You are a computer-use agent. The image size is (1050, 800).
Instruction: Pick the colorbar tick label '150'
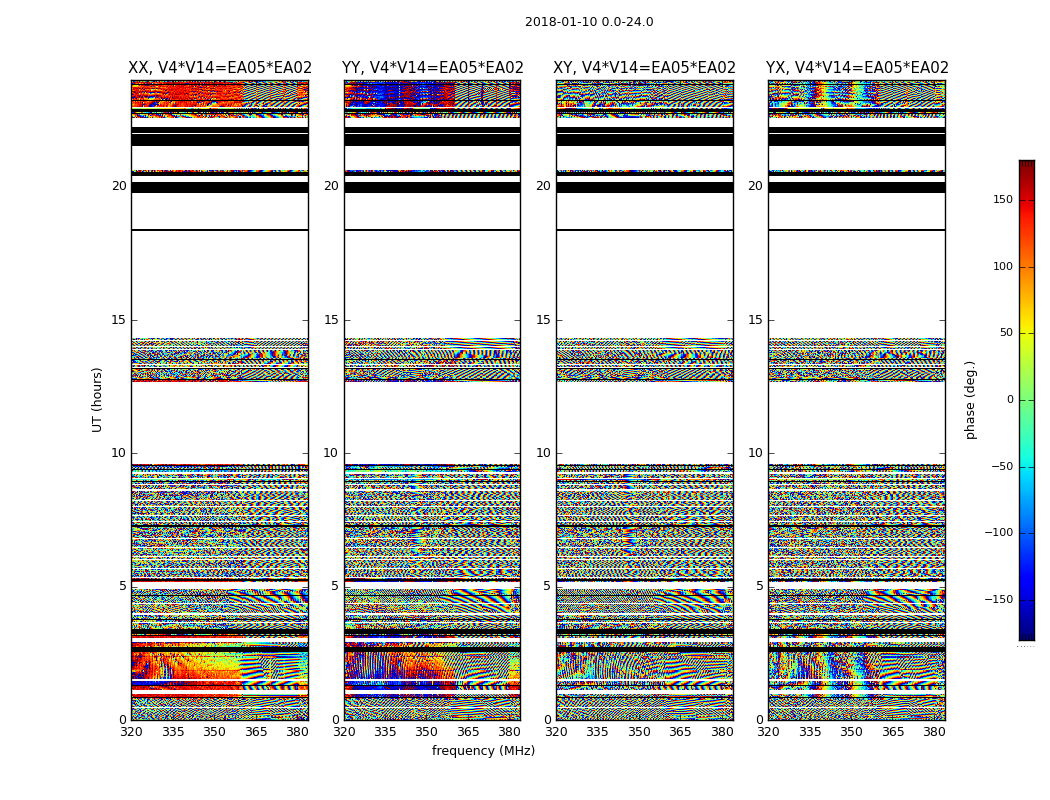(x=1003, y=199)
